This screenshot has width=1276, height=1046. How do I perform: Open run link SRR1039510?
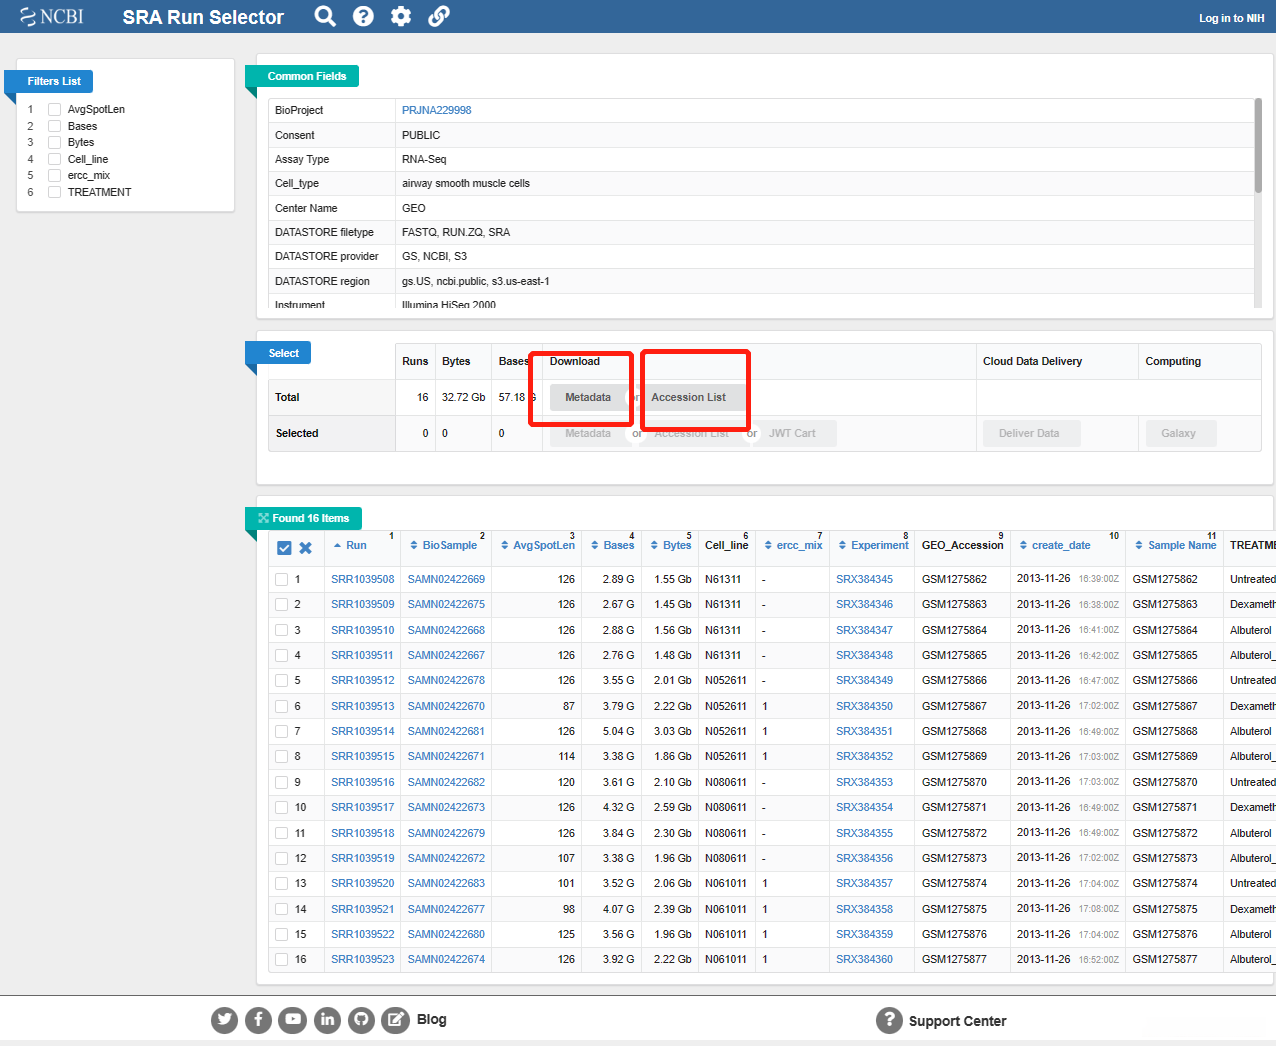pyautogui.click(x=363, y=630)
